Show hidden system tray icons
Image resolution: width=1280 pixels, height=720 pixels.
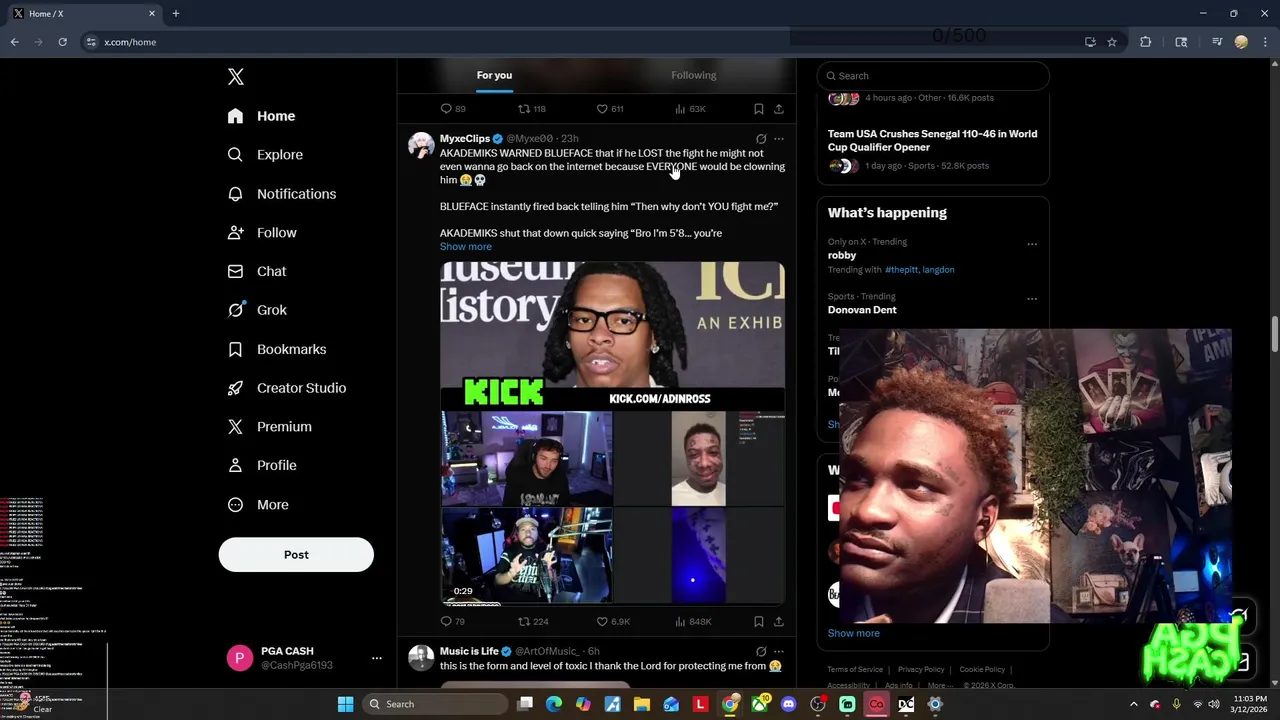(1134, 704)
